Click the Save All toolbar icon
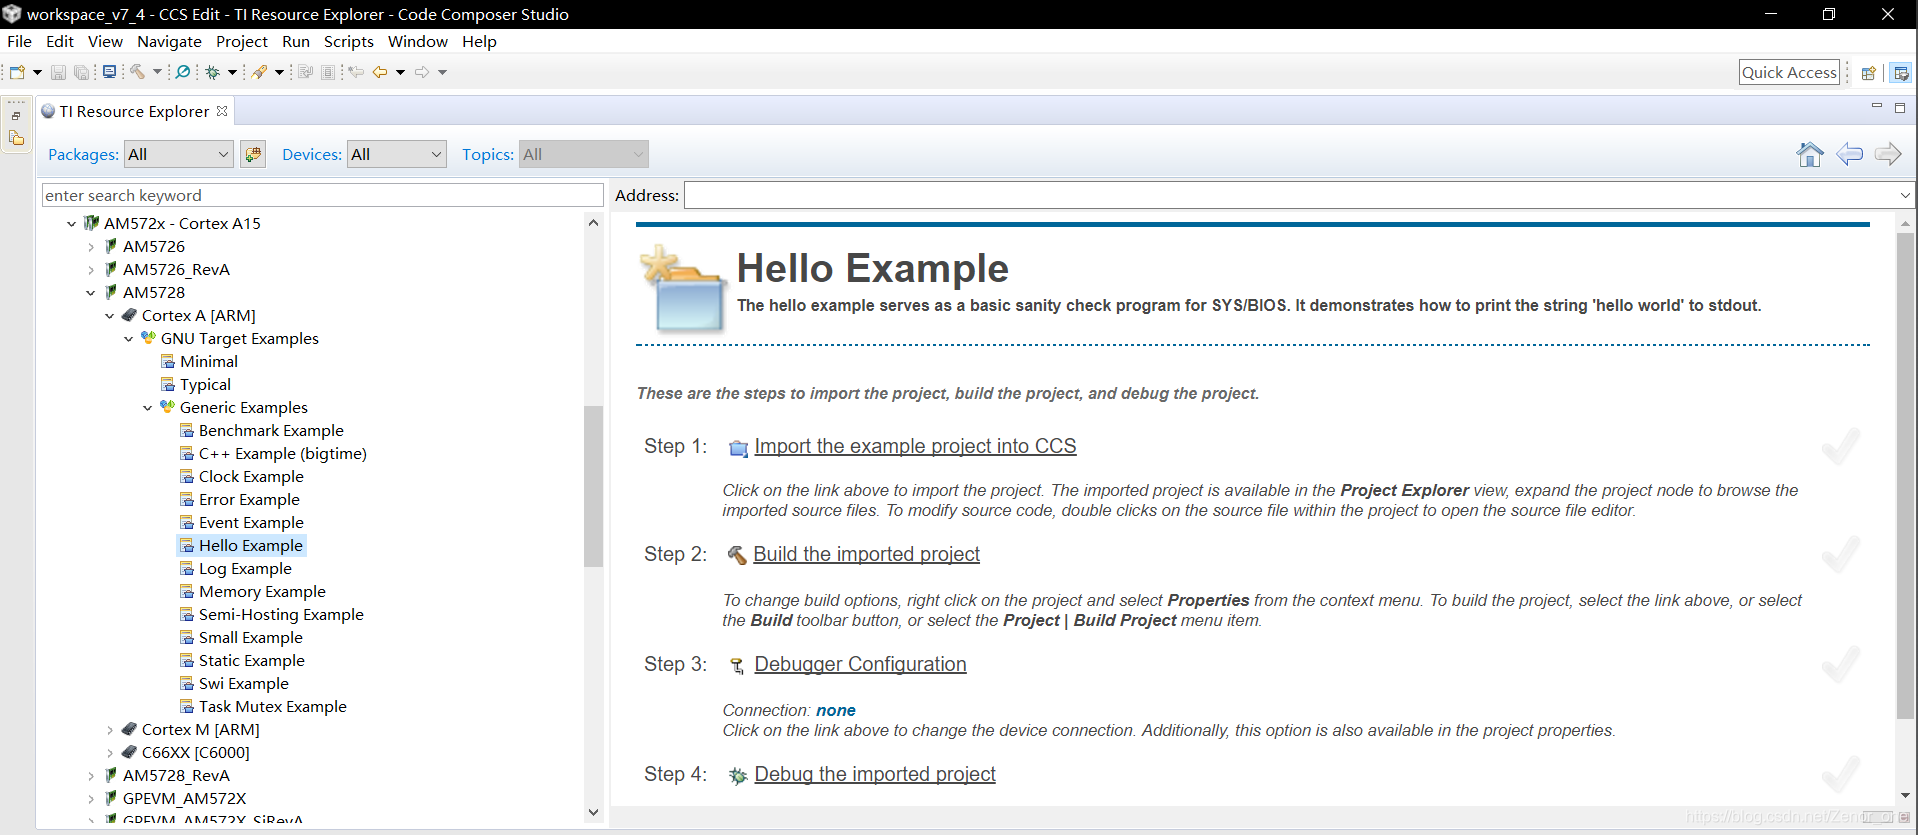Viewport: 1918px width, 835px height. 82,72
